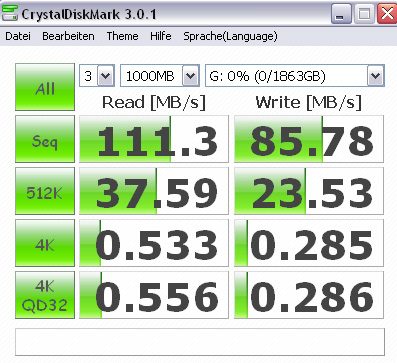Image resolution: width=397 pixels, height=363 pixels.
Task: Close the CrystalDiskMark window
Action: pyautogui.click(x=387, y=14)
